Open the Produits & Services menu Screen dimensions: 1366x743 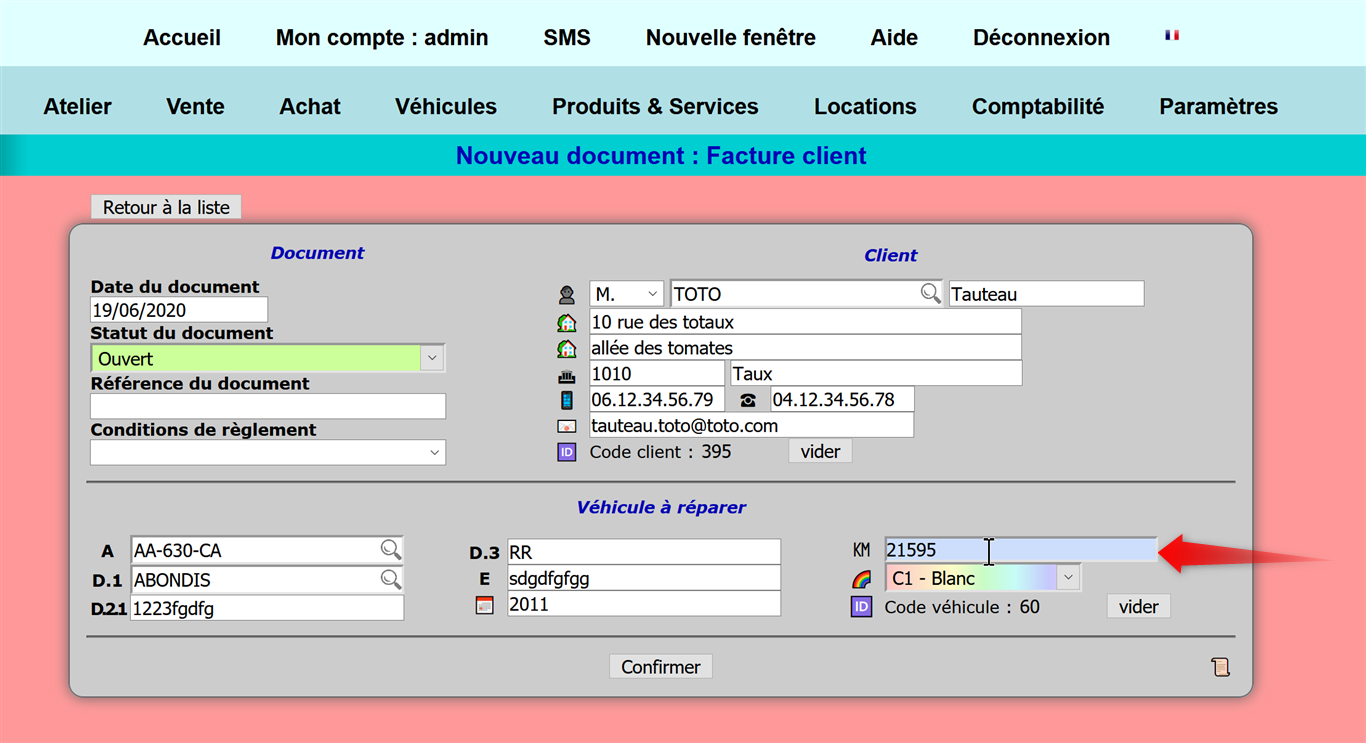[x=655, y=107]
